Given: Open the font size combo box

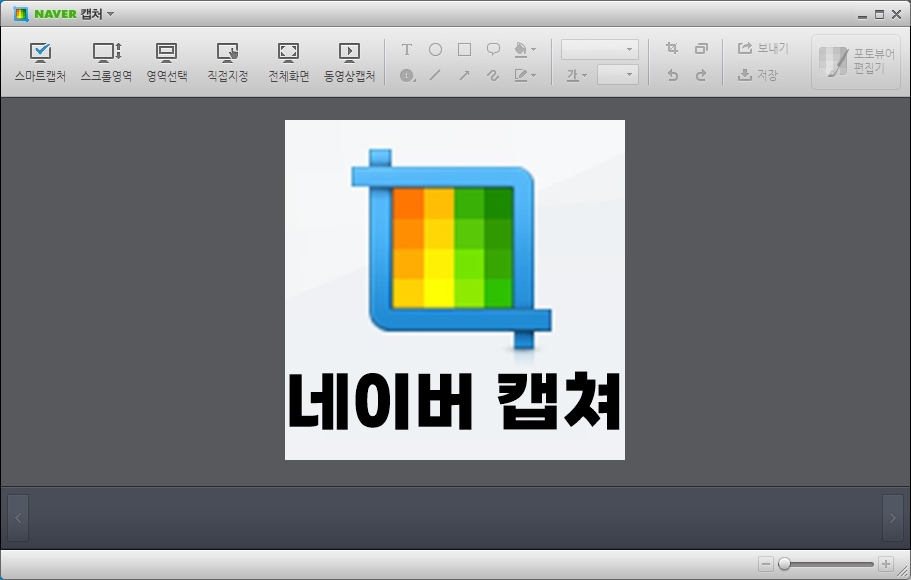Looking at the screenshot, I should click(618, 75).
